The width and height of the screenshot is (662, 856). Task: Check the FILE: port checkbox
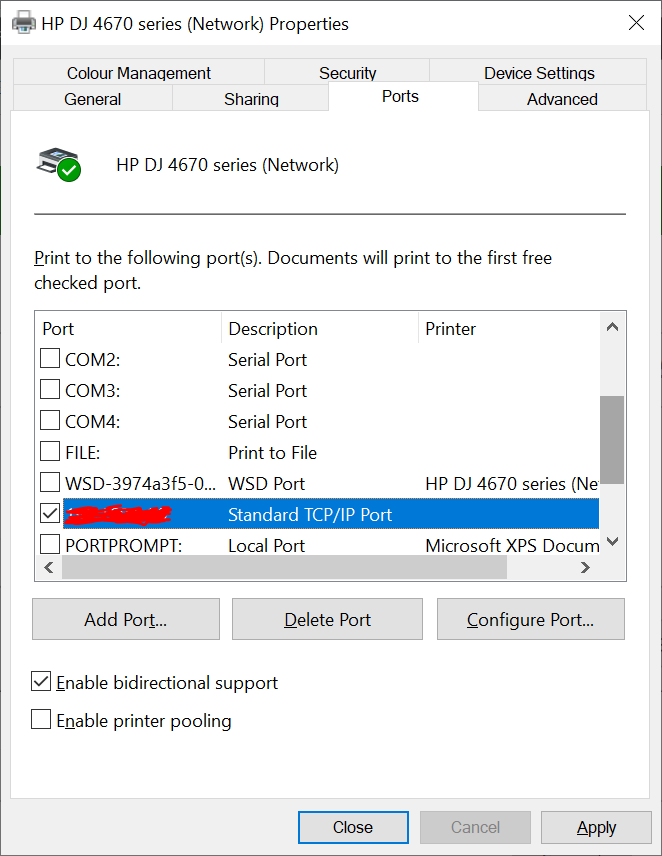(50, 453)
